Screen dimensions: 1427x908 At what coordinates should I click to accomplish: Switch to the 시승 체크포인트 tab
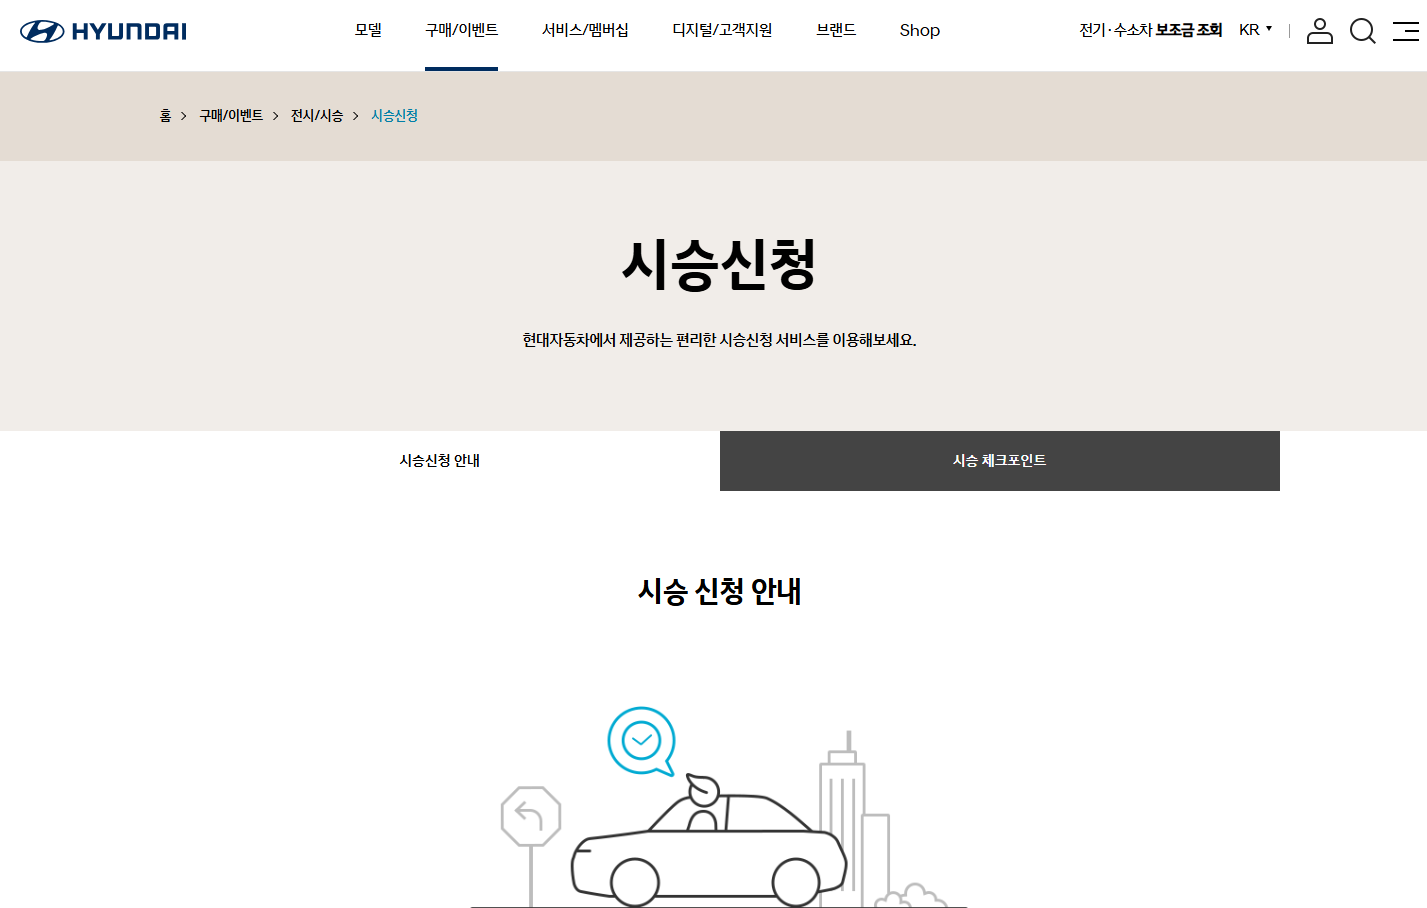(x=999, y=461)
